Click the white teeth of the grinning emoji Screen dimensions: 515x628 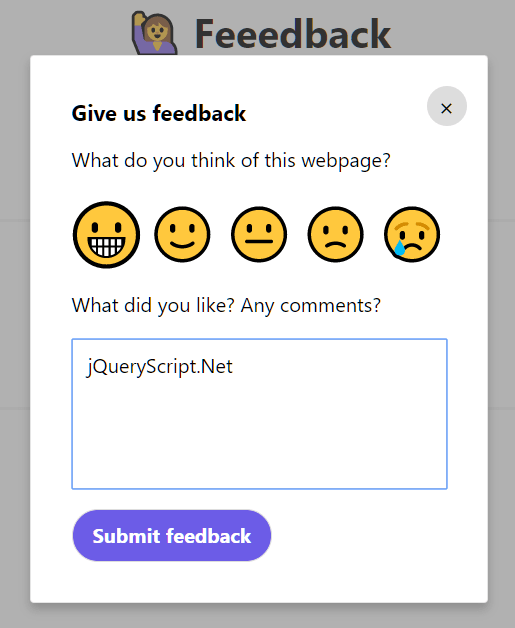pos(107,246)
